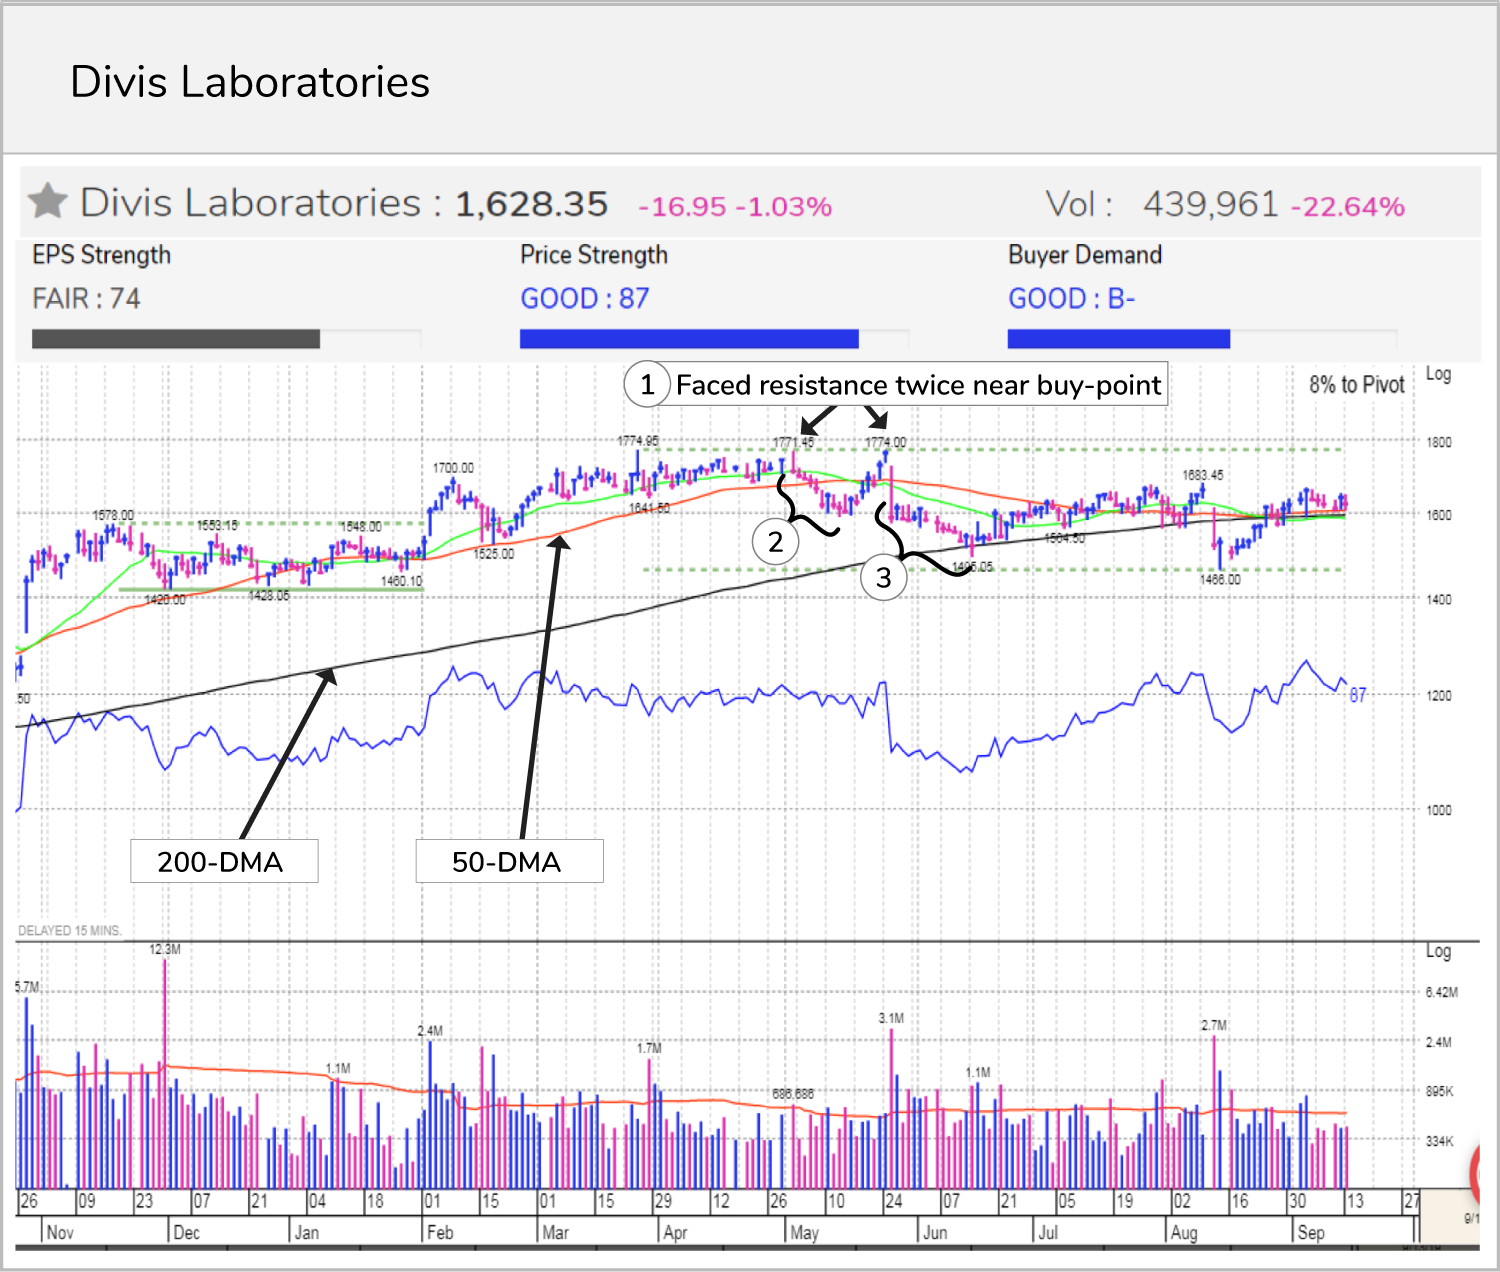The height and width of the screenshot is (1272, 1500).
Task: Click the 334K volume axis label
Action: [x=1440, y=1141]
